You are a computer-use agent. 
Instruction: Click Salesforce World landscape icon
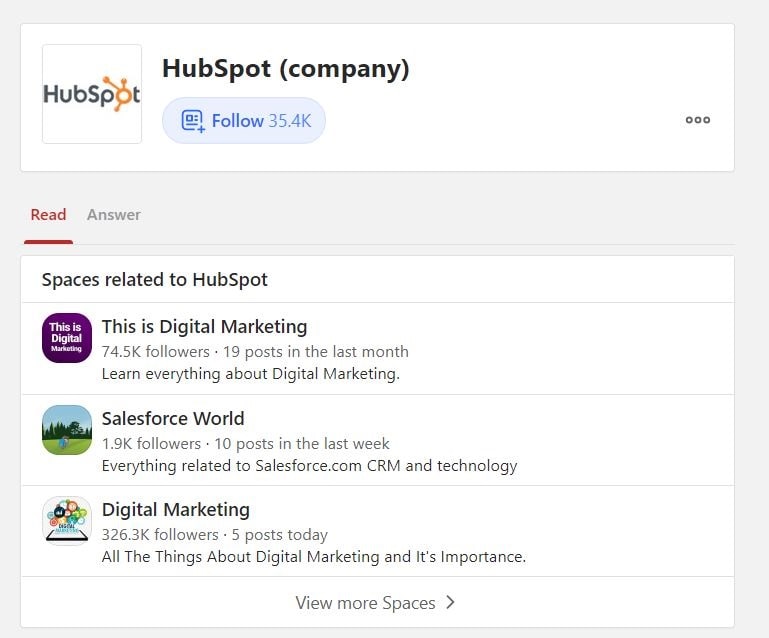(x=67, y=430)
